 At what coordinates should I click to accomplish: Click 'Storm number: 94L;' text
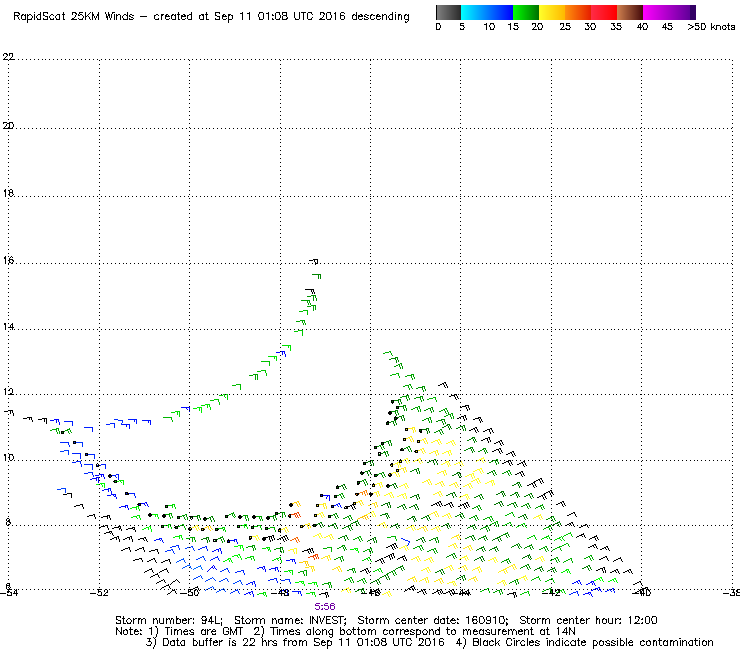click(x=169, y=620)
